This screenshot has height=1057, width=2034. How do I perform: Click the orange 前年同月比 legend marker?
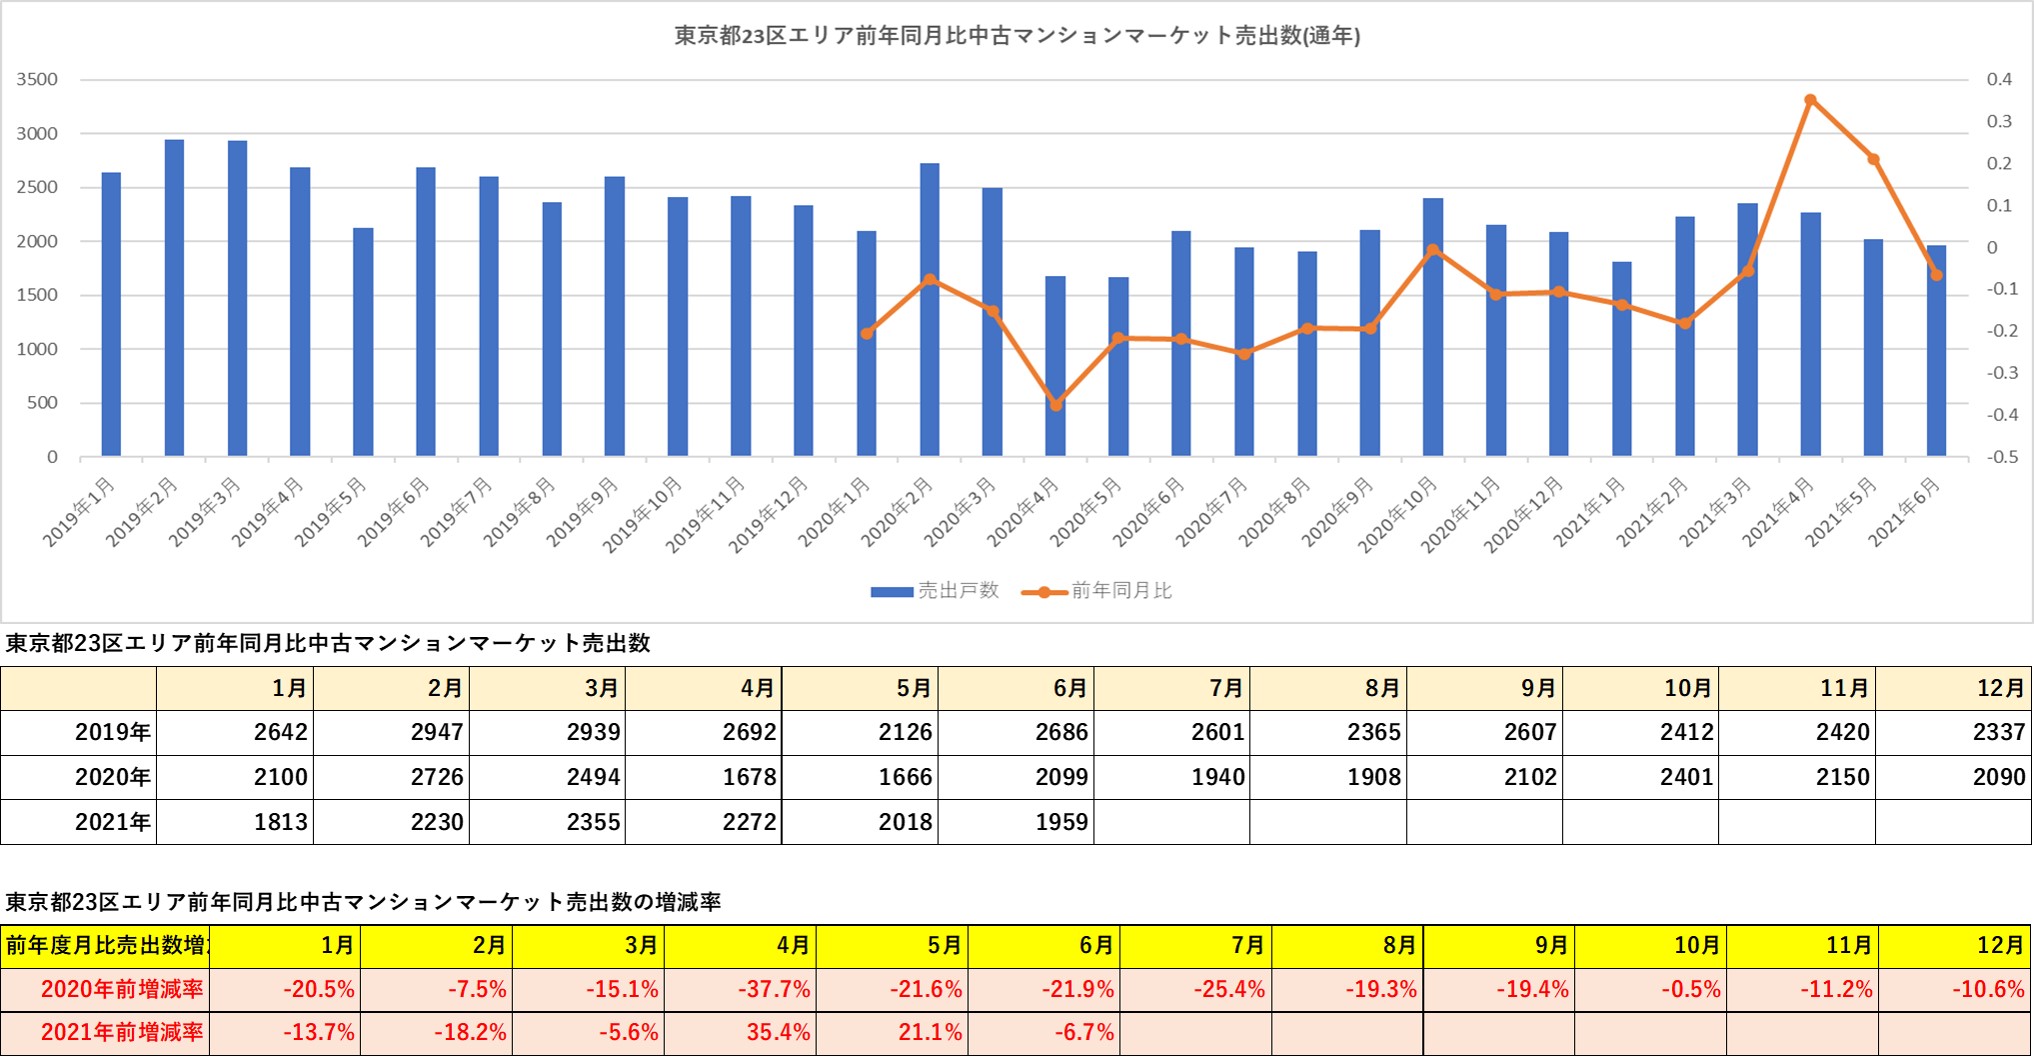pyautogui.click(x=1043, y=592)
